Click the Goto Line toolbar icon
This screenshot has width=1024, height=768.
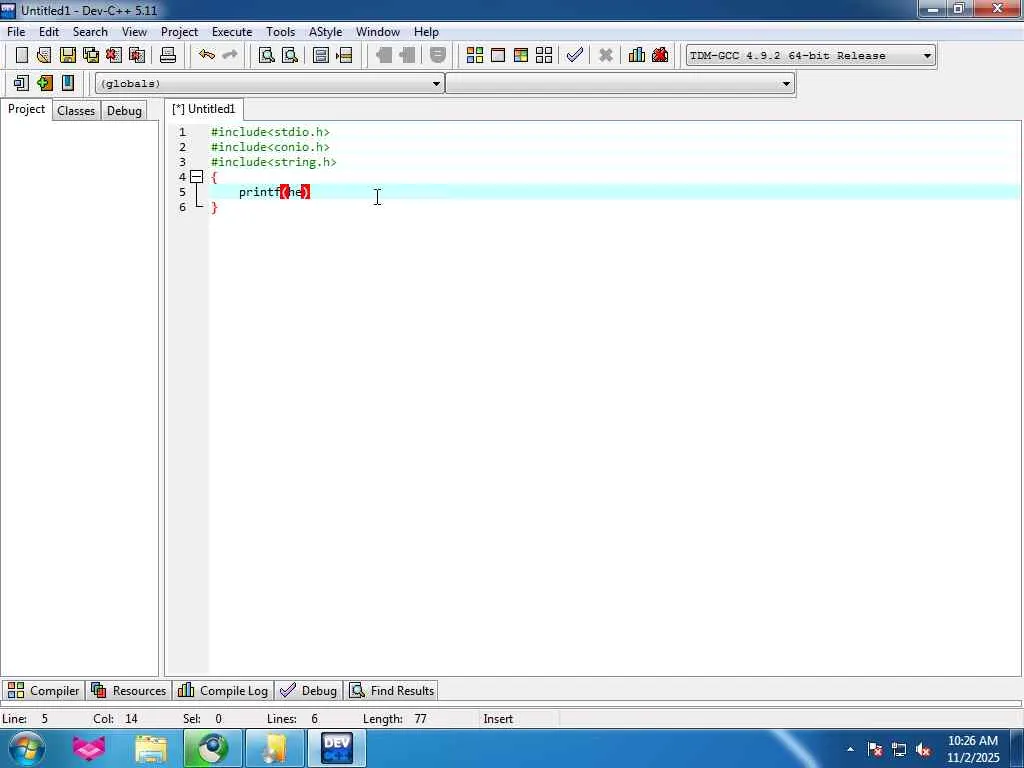(x=344, y=56)
